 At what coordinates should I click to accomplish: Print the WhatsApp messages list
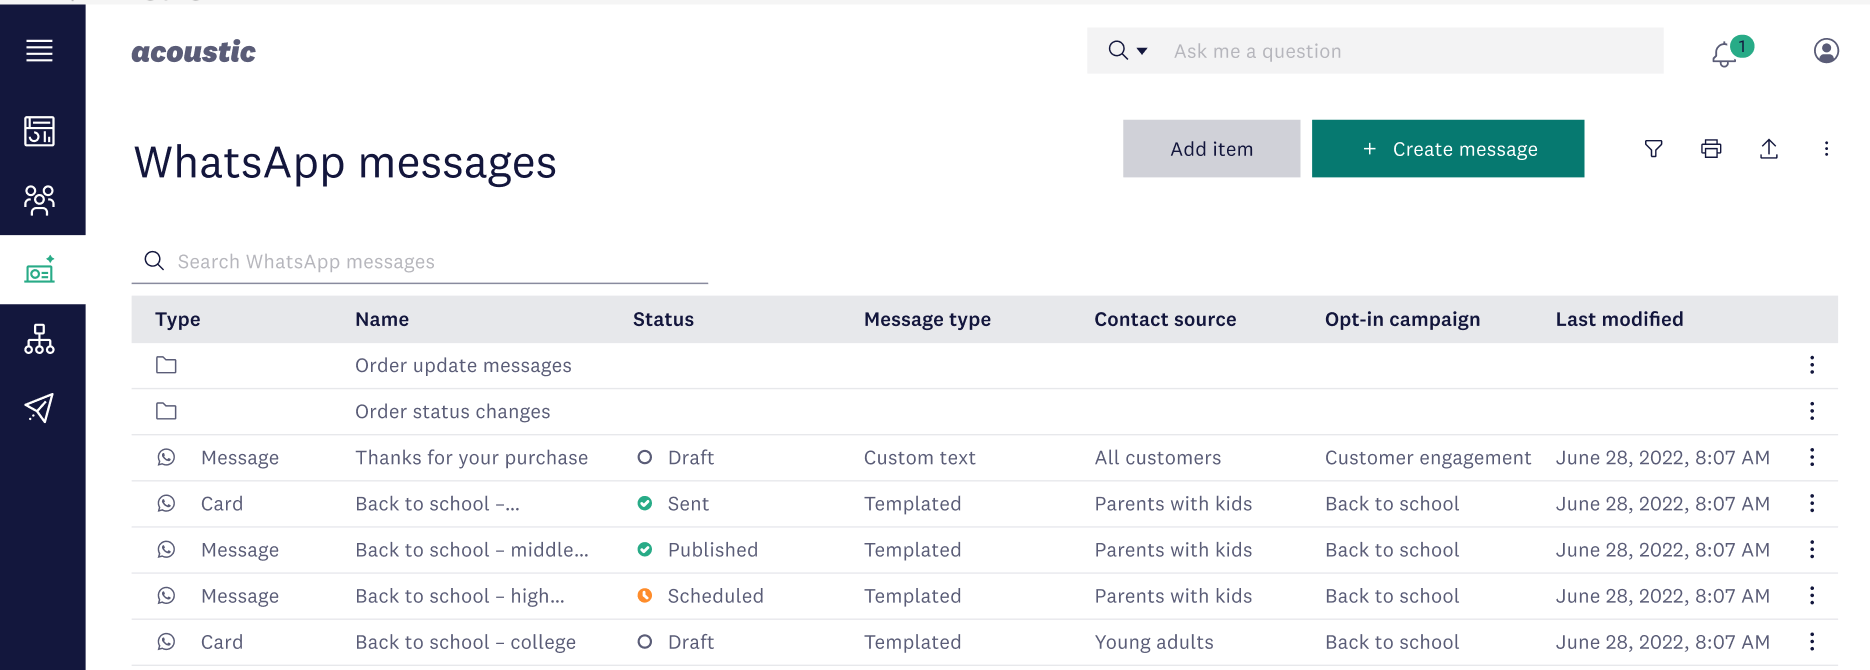tap(1711, 149)
